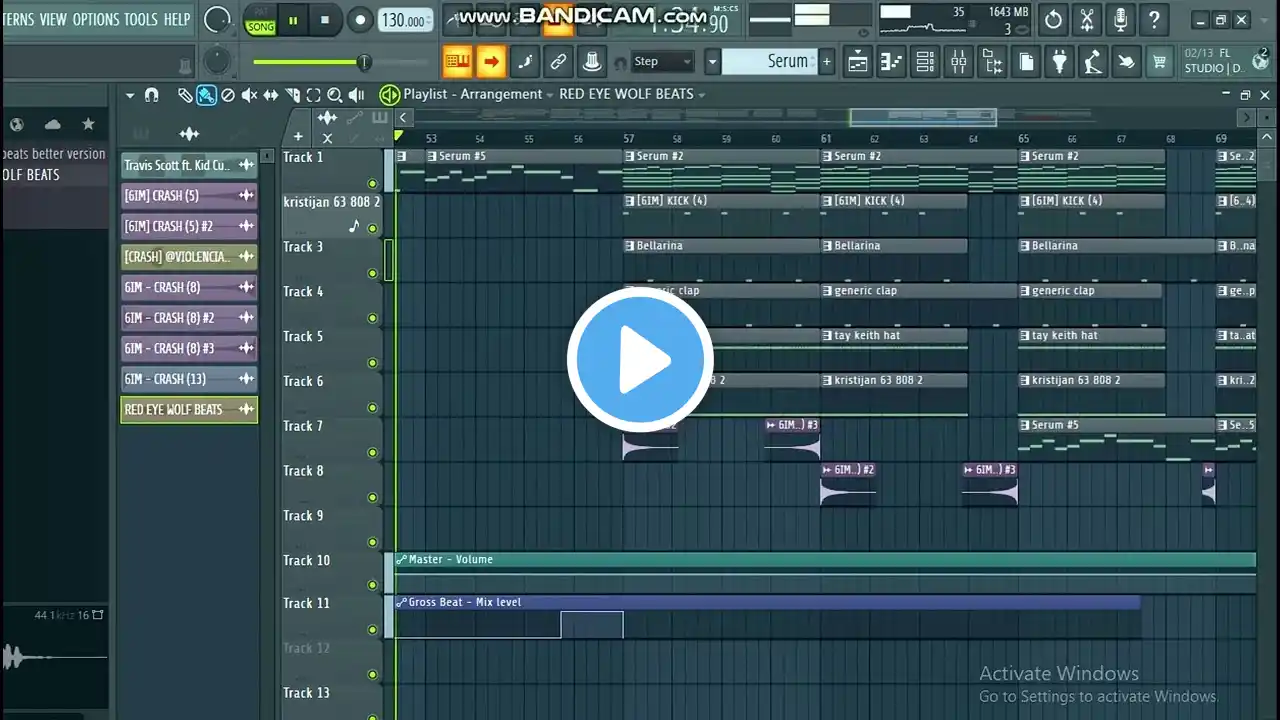
Task: Click the Serum pattern name field
Action: tap(770, 62)
